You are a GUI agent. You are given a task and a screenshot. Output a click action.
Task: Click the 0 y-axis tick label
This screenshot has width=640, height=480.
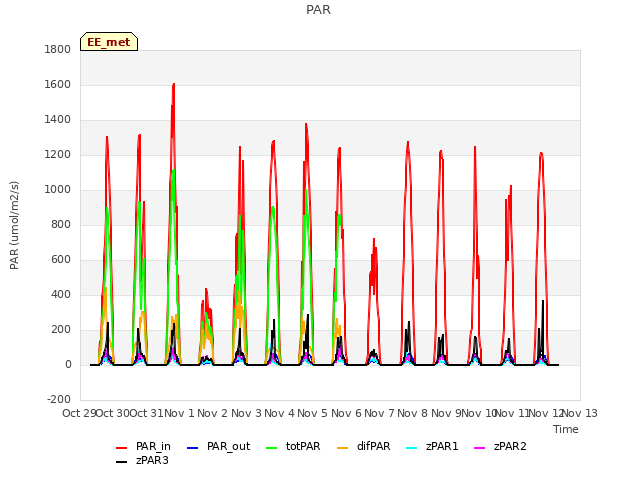pyautogui.click(x=68, y=364)
